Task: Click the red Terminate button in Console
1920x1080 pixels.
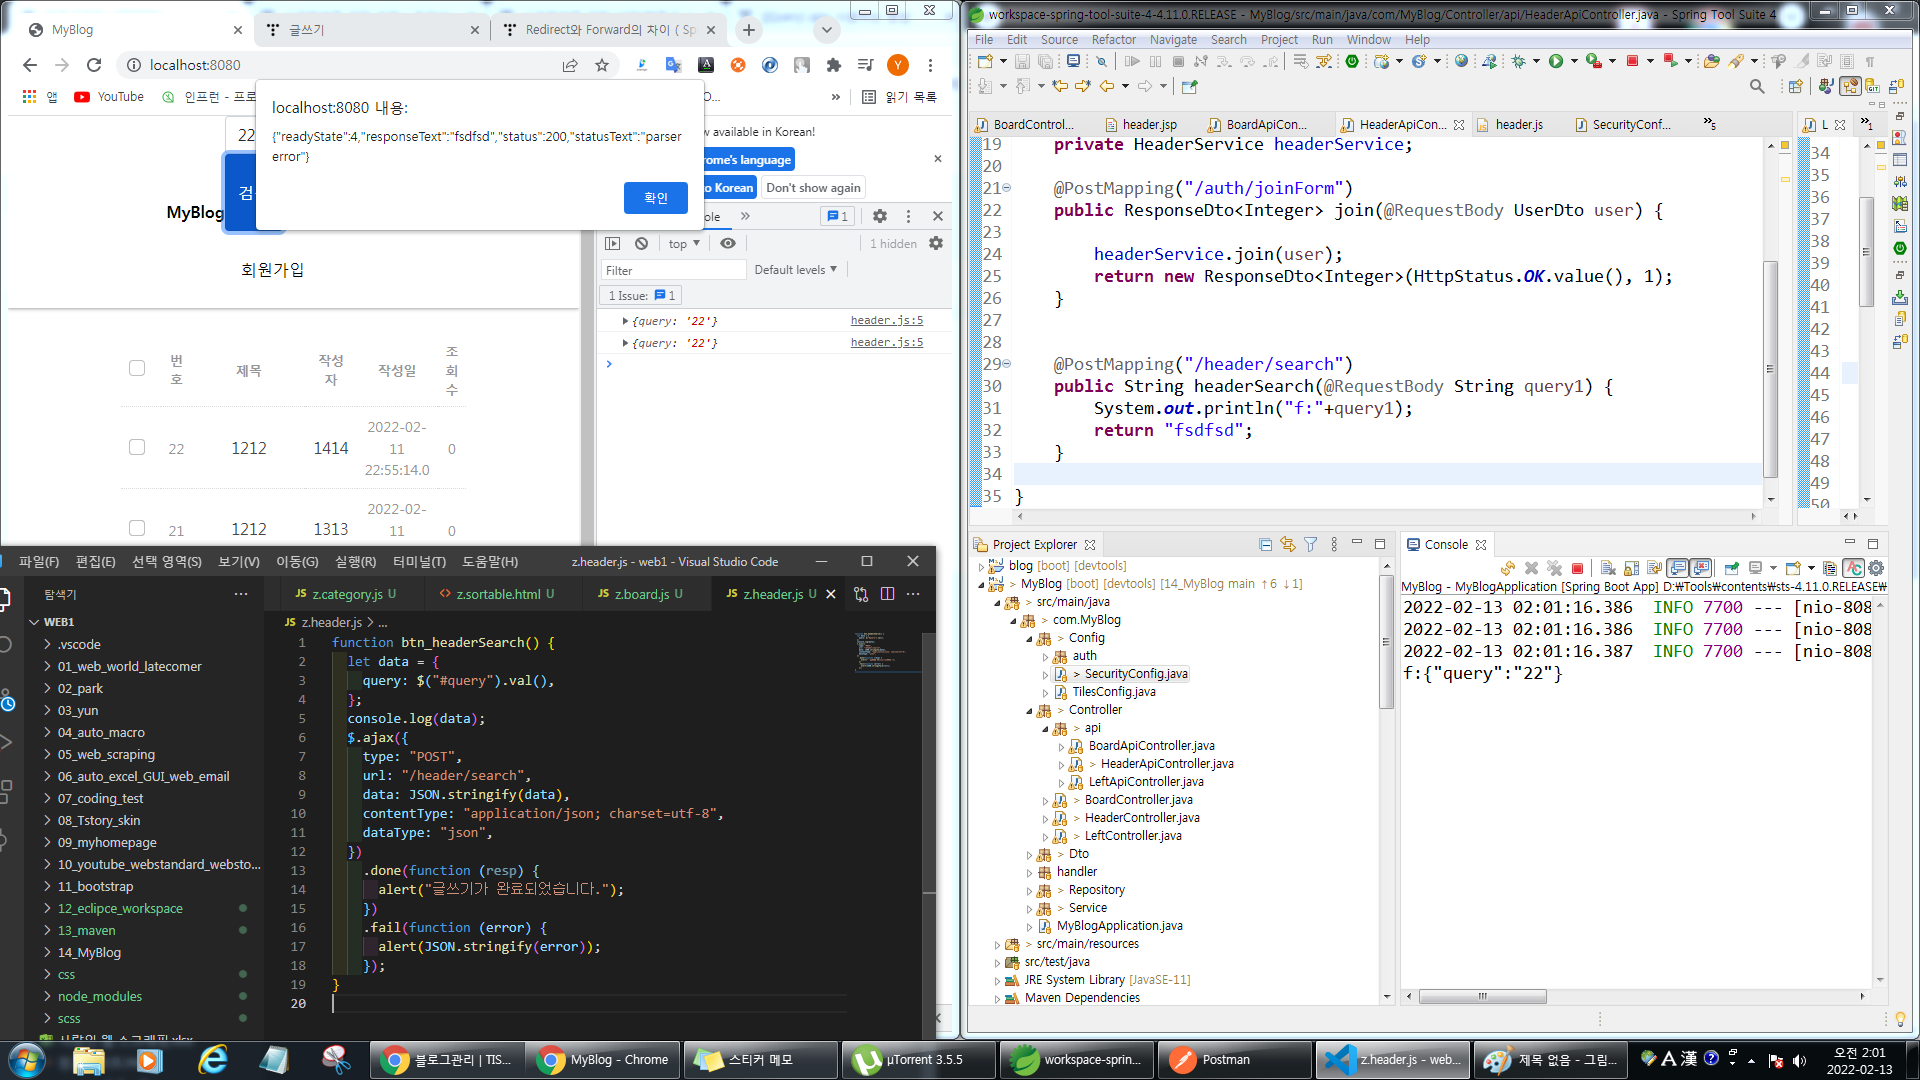Action: 1577,568
